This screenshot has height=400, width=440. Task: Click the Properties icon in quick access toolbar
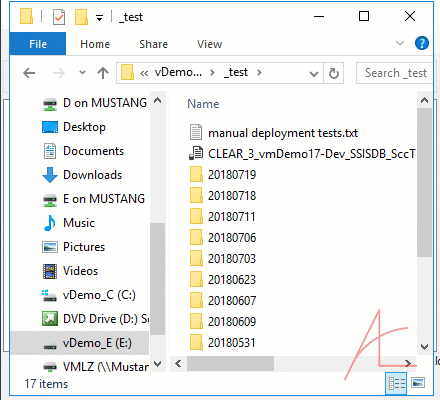click(59, 17)
